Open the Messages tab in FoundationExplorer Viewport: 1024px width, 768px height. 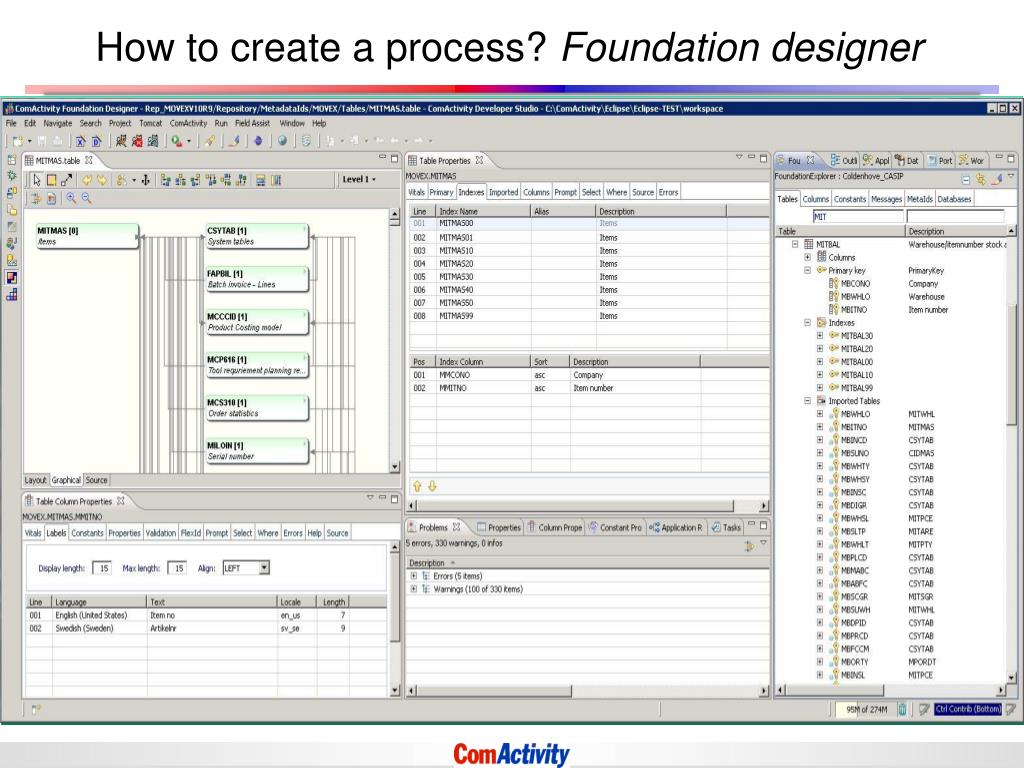886,199
